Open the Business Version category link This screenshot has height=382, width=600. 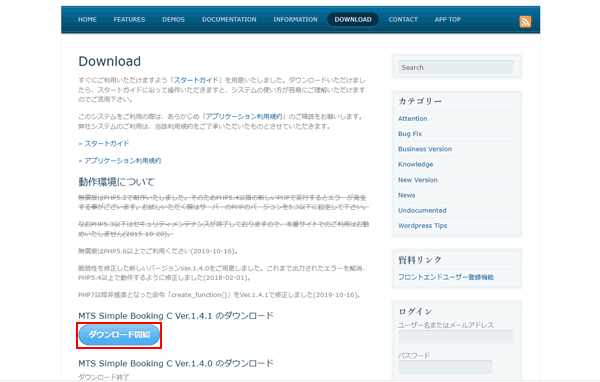(425, 149)
